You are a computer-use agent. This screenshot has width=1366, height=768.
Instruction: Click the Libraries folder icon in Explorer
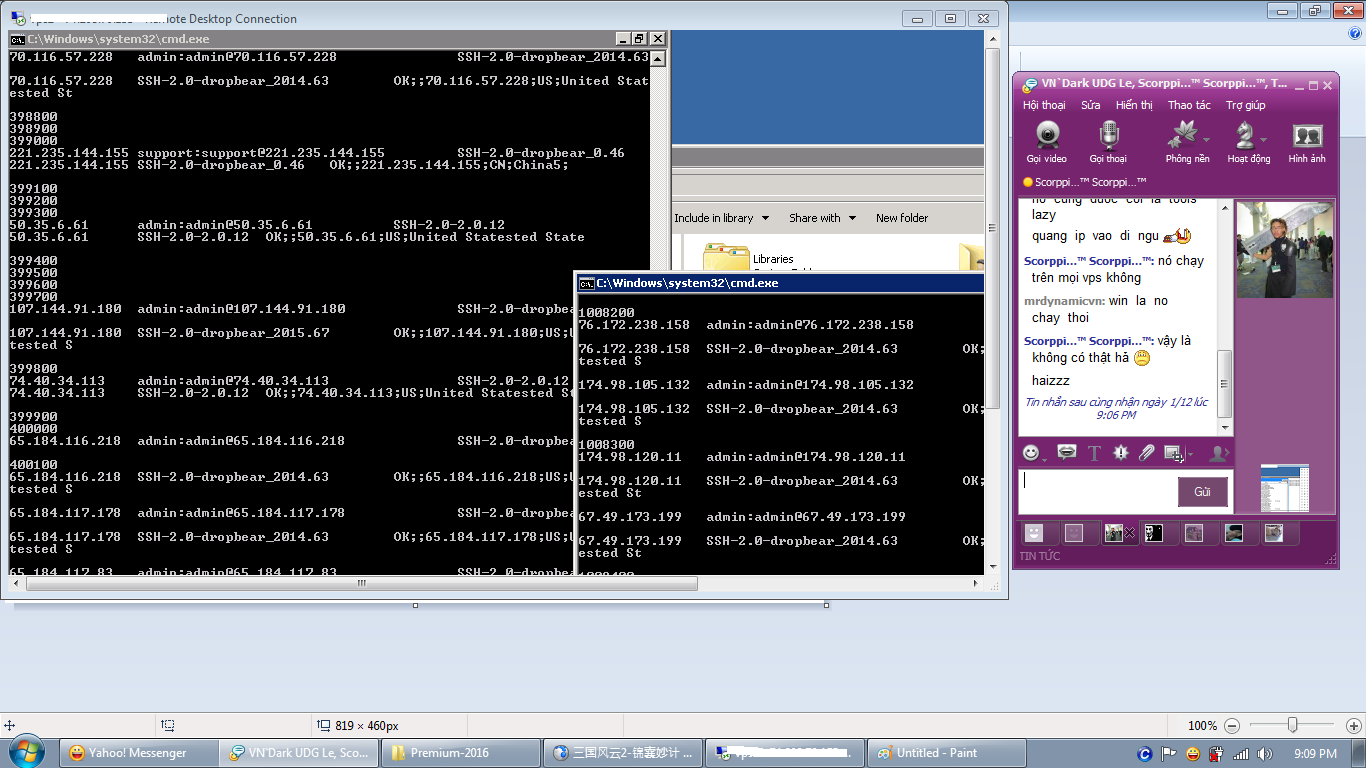(x=726, y=257)
